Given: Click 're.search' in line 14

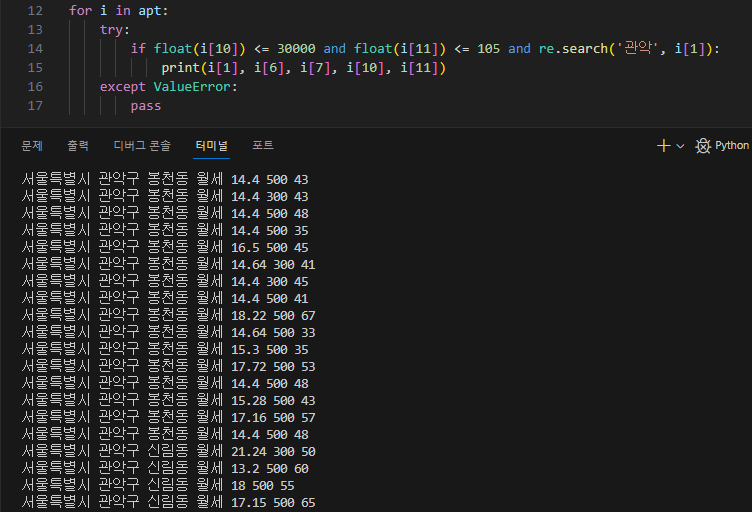Looking at the screenshot, I should (x=573, y=48).
